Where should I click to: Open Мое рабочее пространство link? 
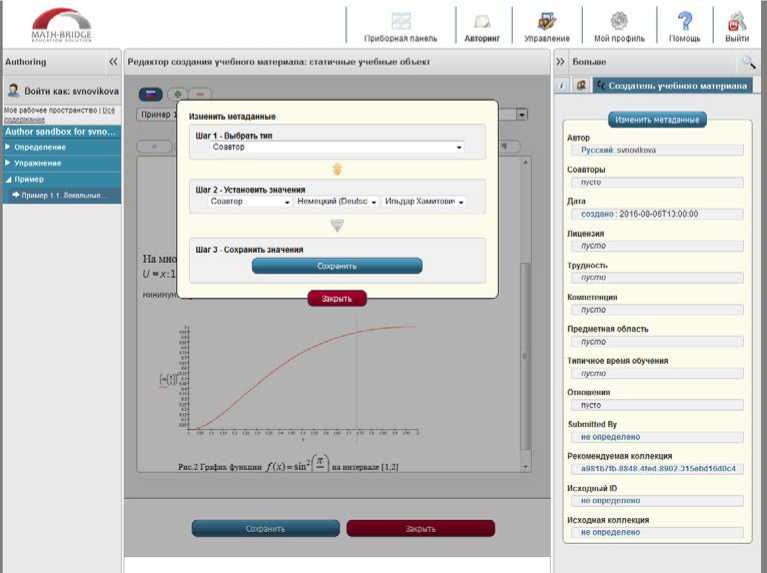pos(50,111)
